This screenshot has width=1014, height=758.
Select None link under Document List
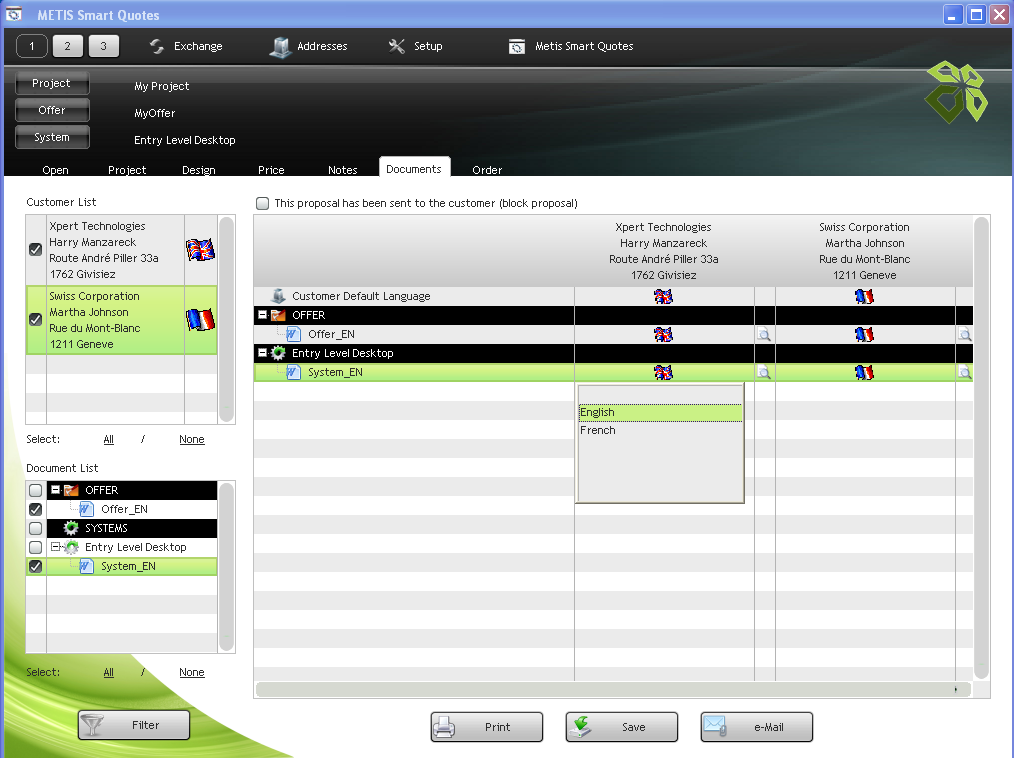[x=191, y=672]
